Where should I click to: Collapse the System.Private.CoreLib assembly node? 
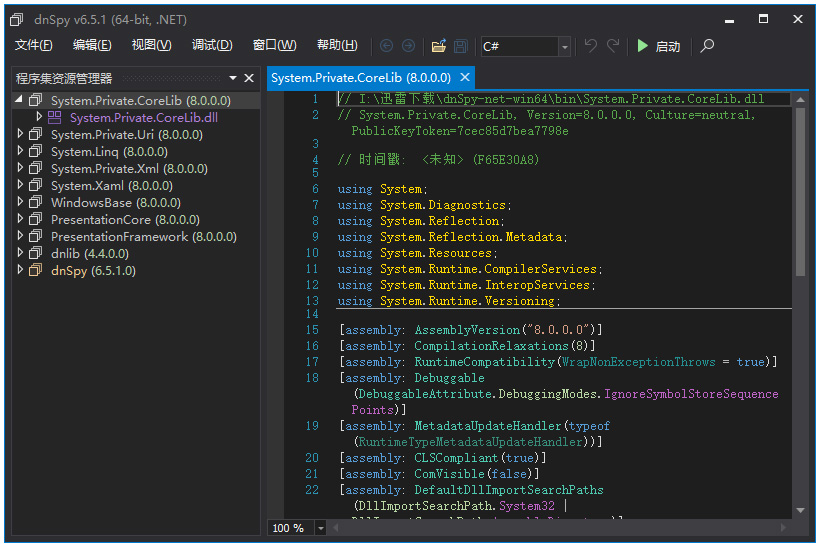click(x=19, y=100)
